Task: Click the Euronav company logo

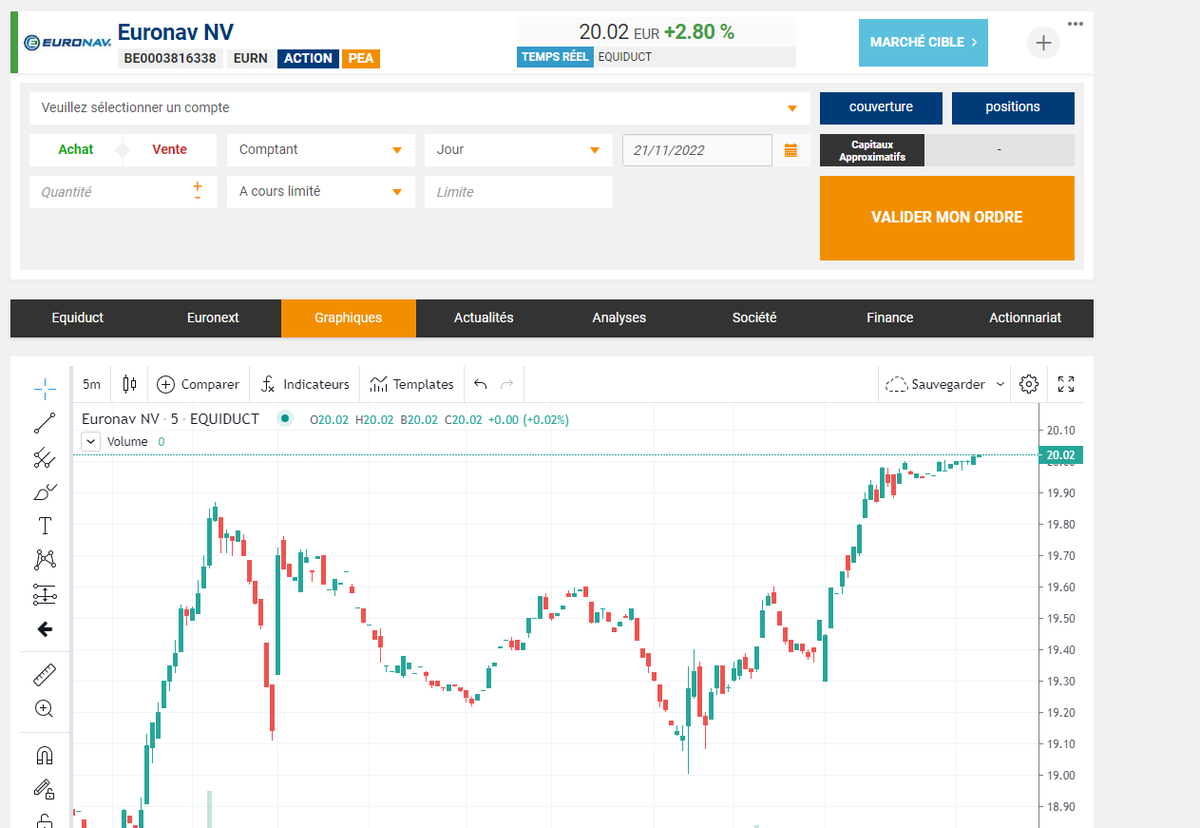Action: tap(67, 42)
